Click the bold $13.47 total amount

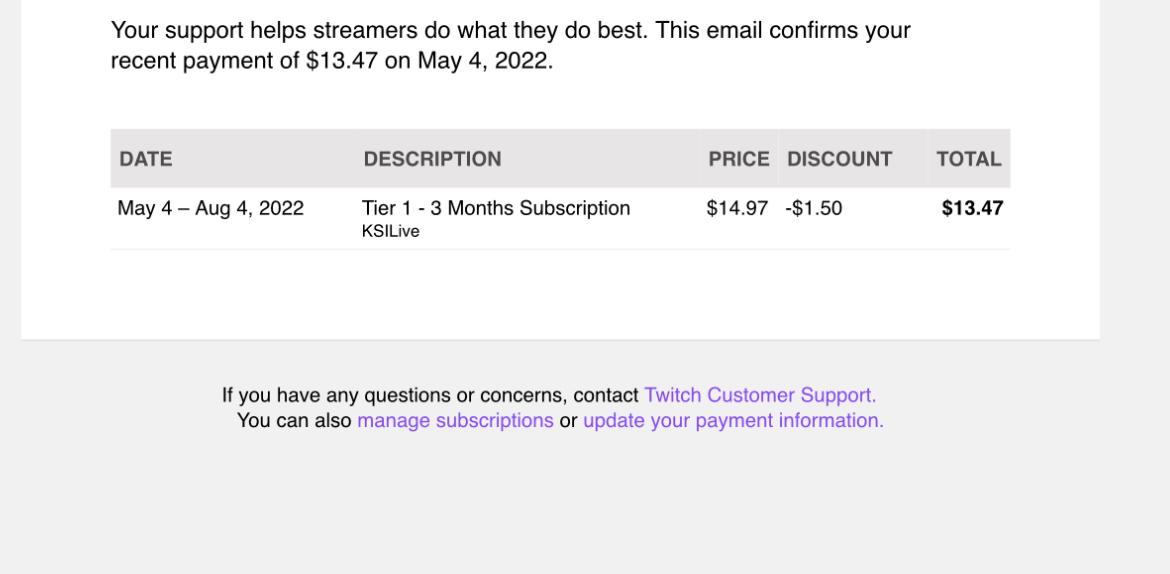coord(972,208)
